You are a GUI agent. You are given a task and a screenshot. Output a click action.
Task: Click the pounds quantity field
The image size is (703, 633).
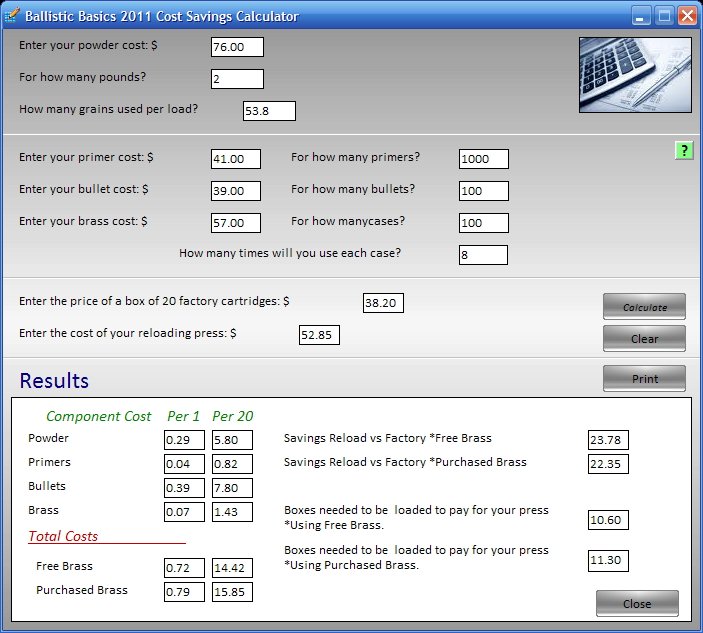(237, 79)
